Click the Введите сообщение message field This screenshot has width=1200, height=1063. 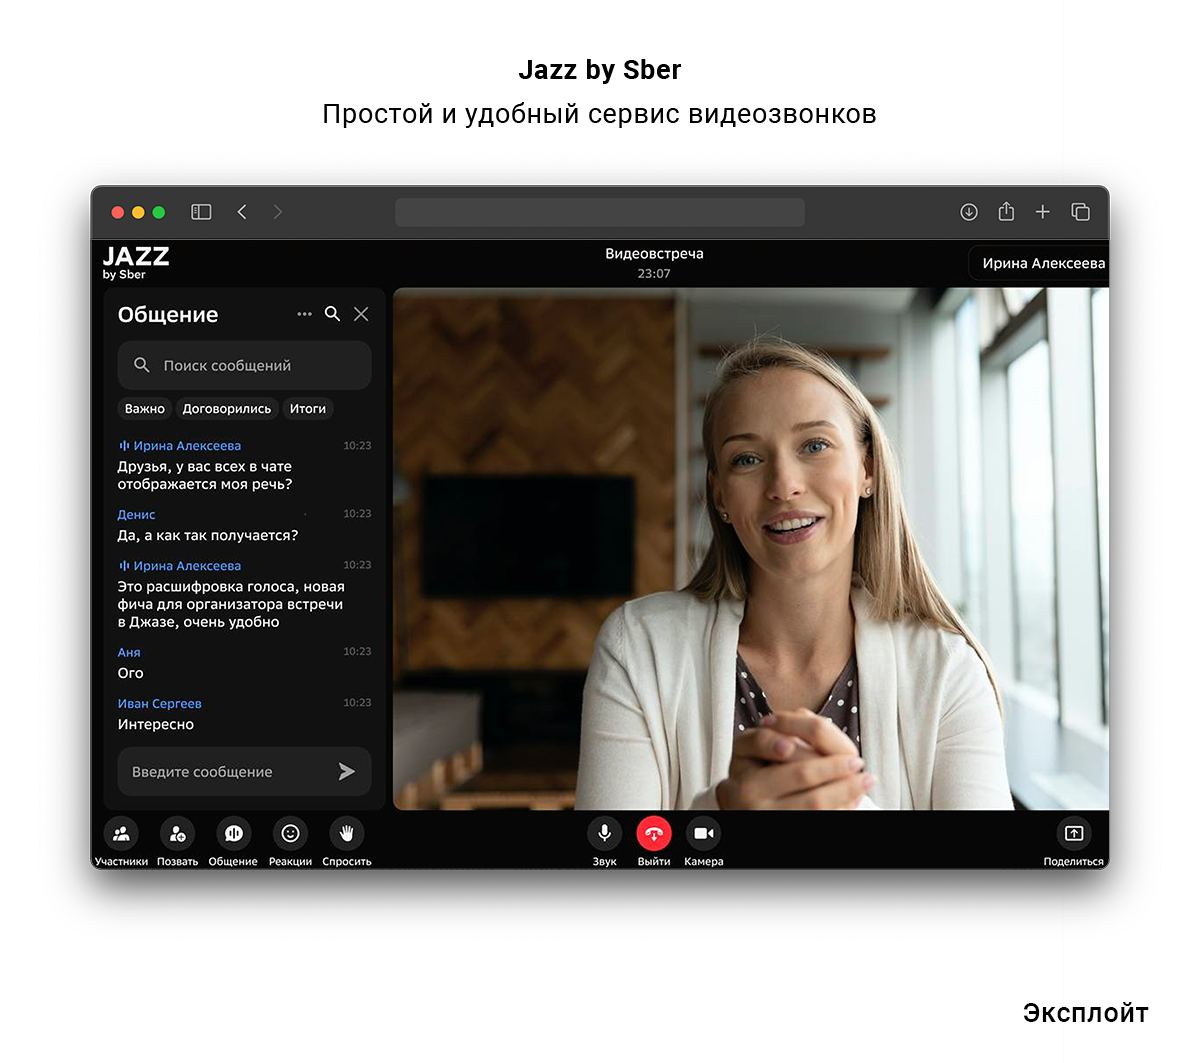[244, 771]
